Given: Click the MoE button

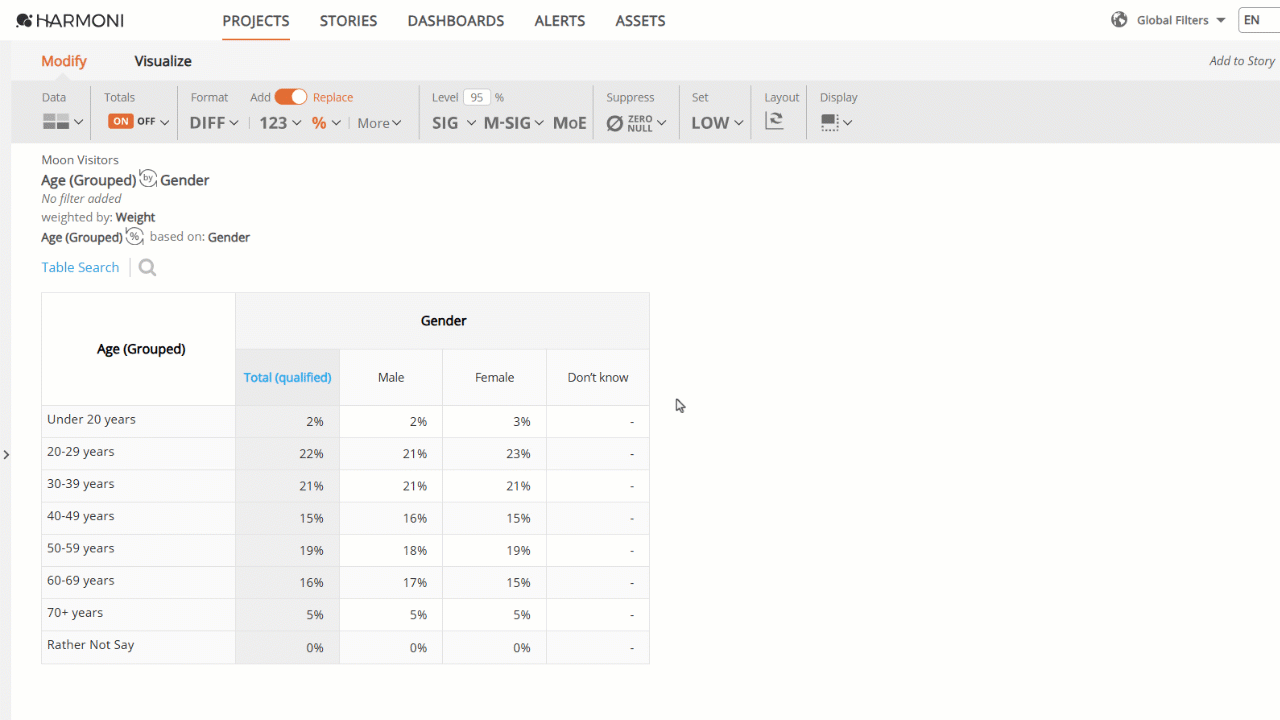Looking at the screenshot, I should (569, 123).
